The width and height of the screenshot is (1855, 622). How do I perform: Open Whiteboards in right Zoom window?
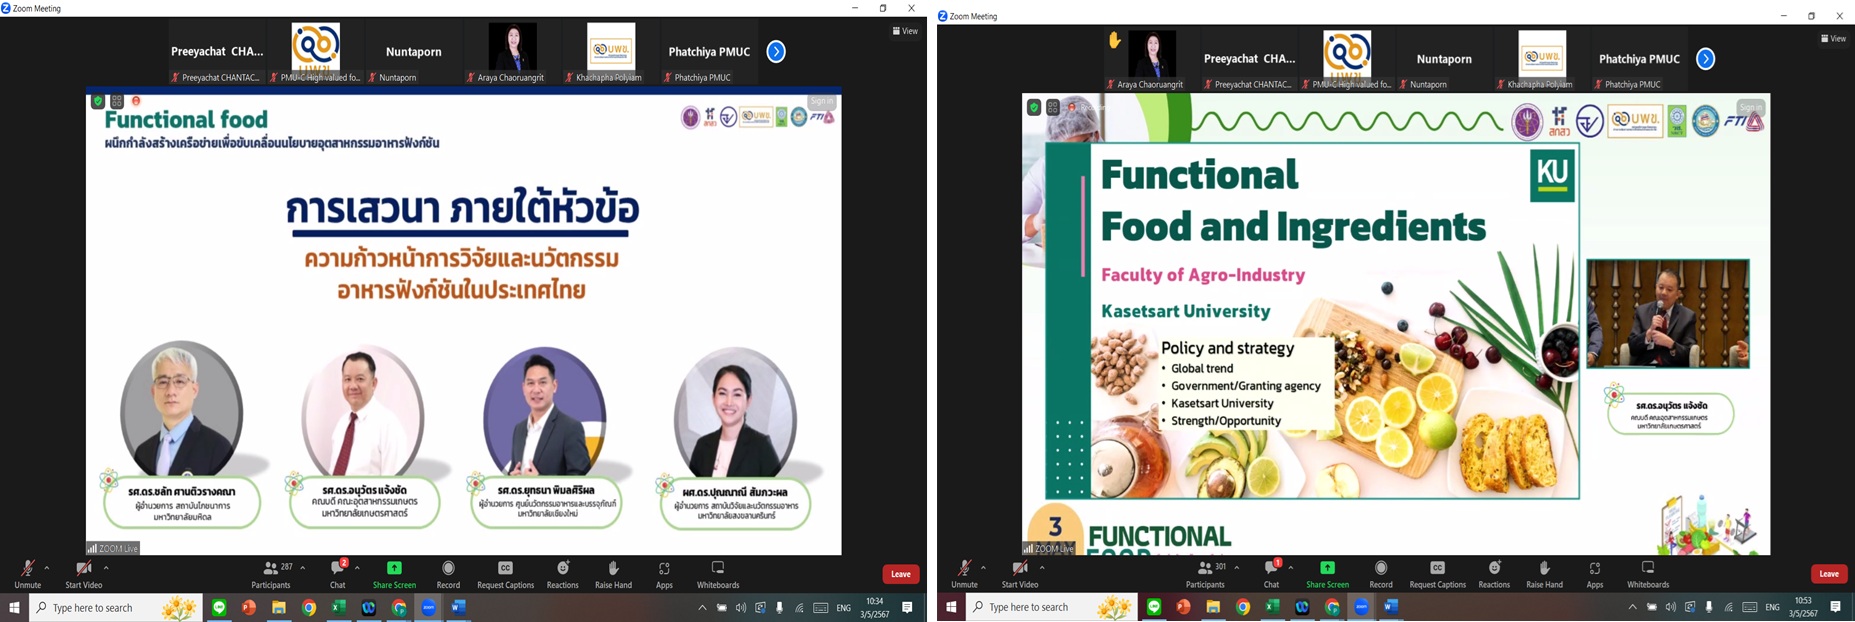pos(1648,574)
